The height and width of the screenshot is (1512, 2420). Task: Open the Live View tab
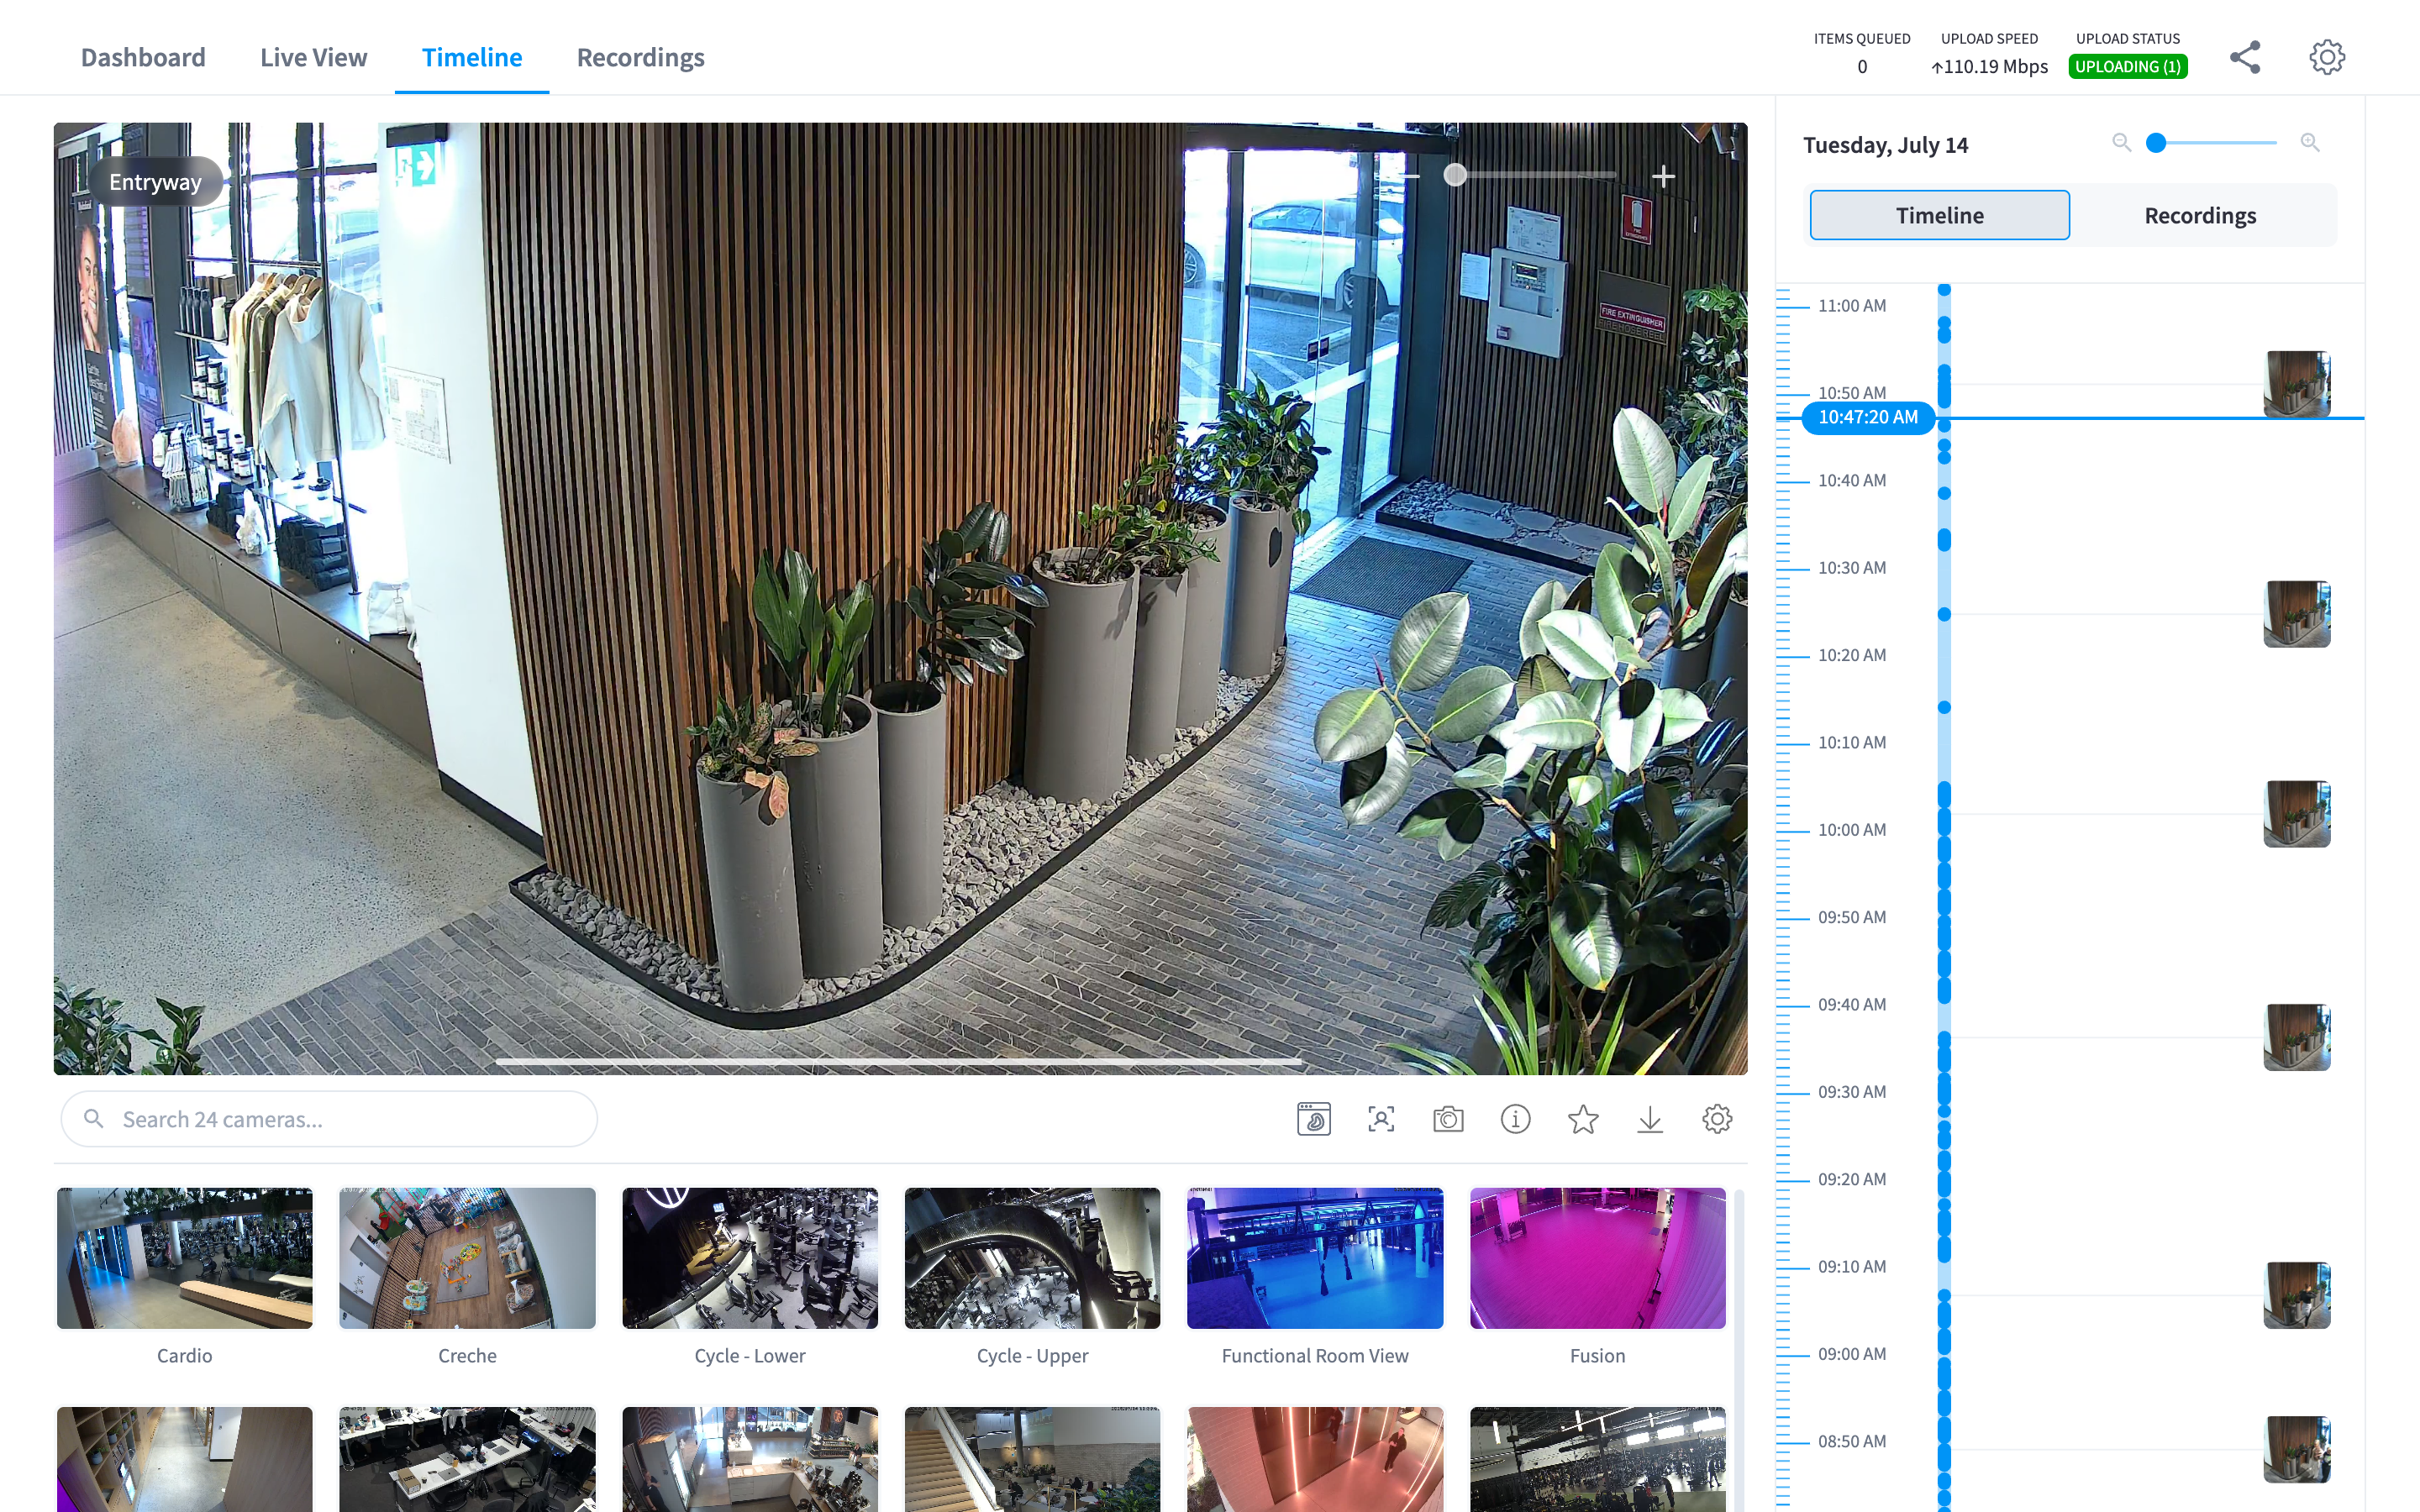click(x=313, y=57)
